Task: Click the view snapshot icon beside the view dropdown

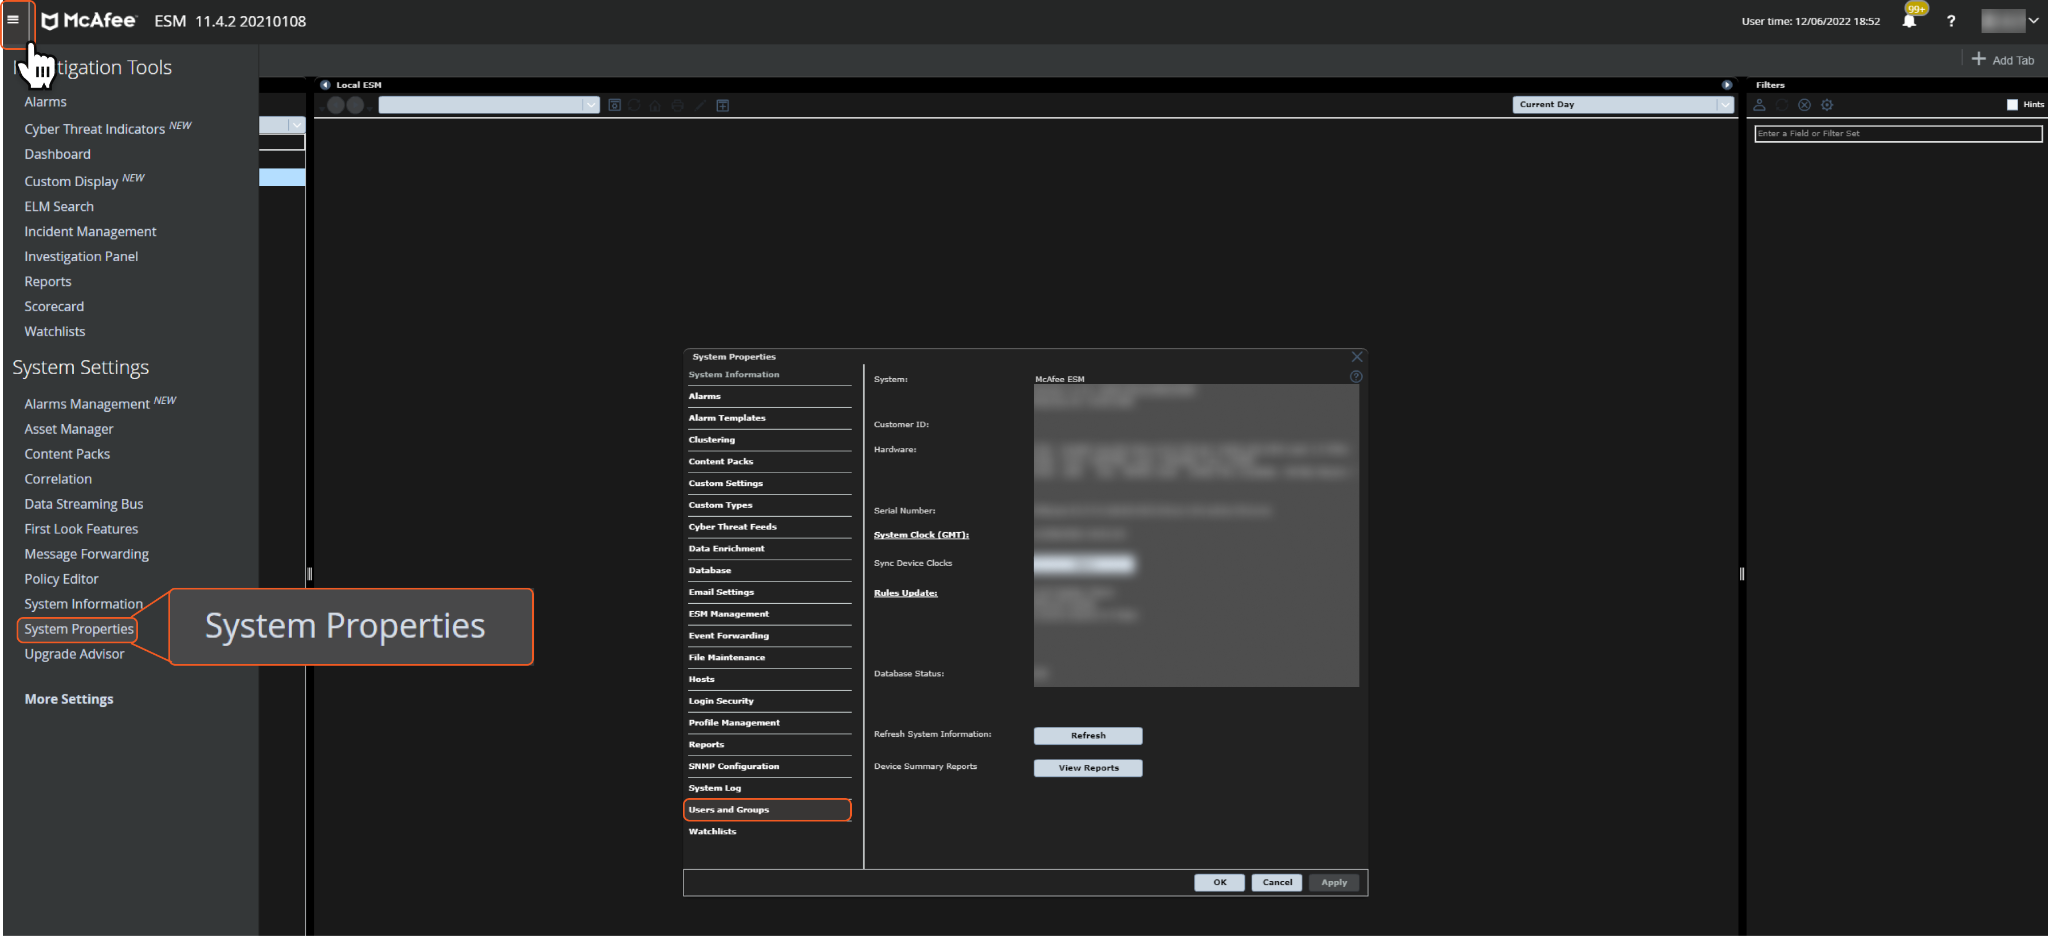Action: pyautogui.click(x=615, y=105)
